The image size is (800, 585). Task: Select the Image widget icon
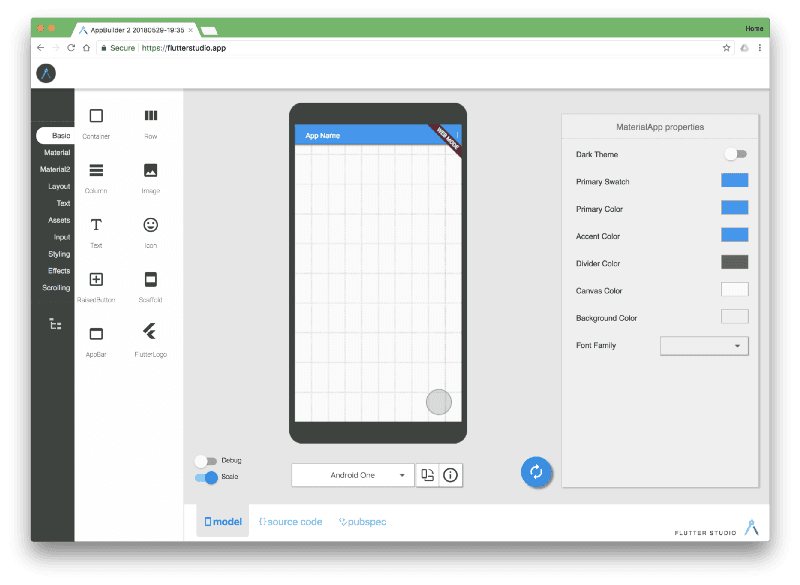(150, 170)
